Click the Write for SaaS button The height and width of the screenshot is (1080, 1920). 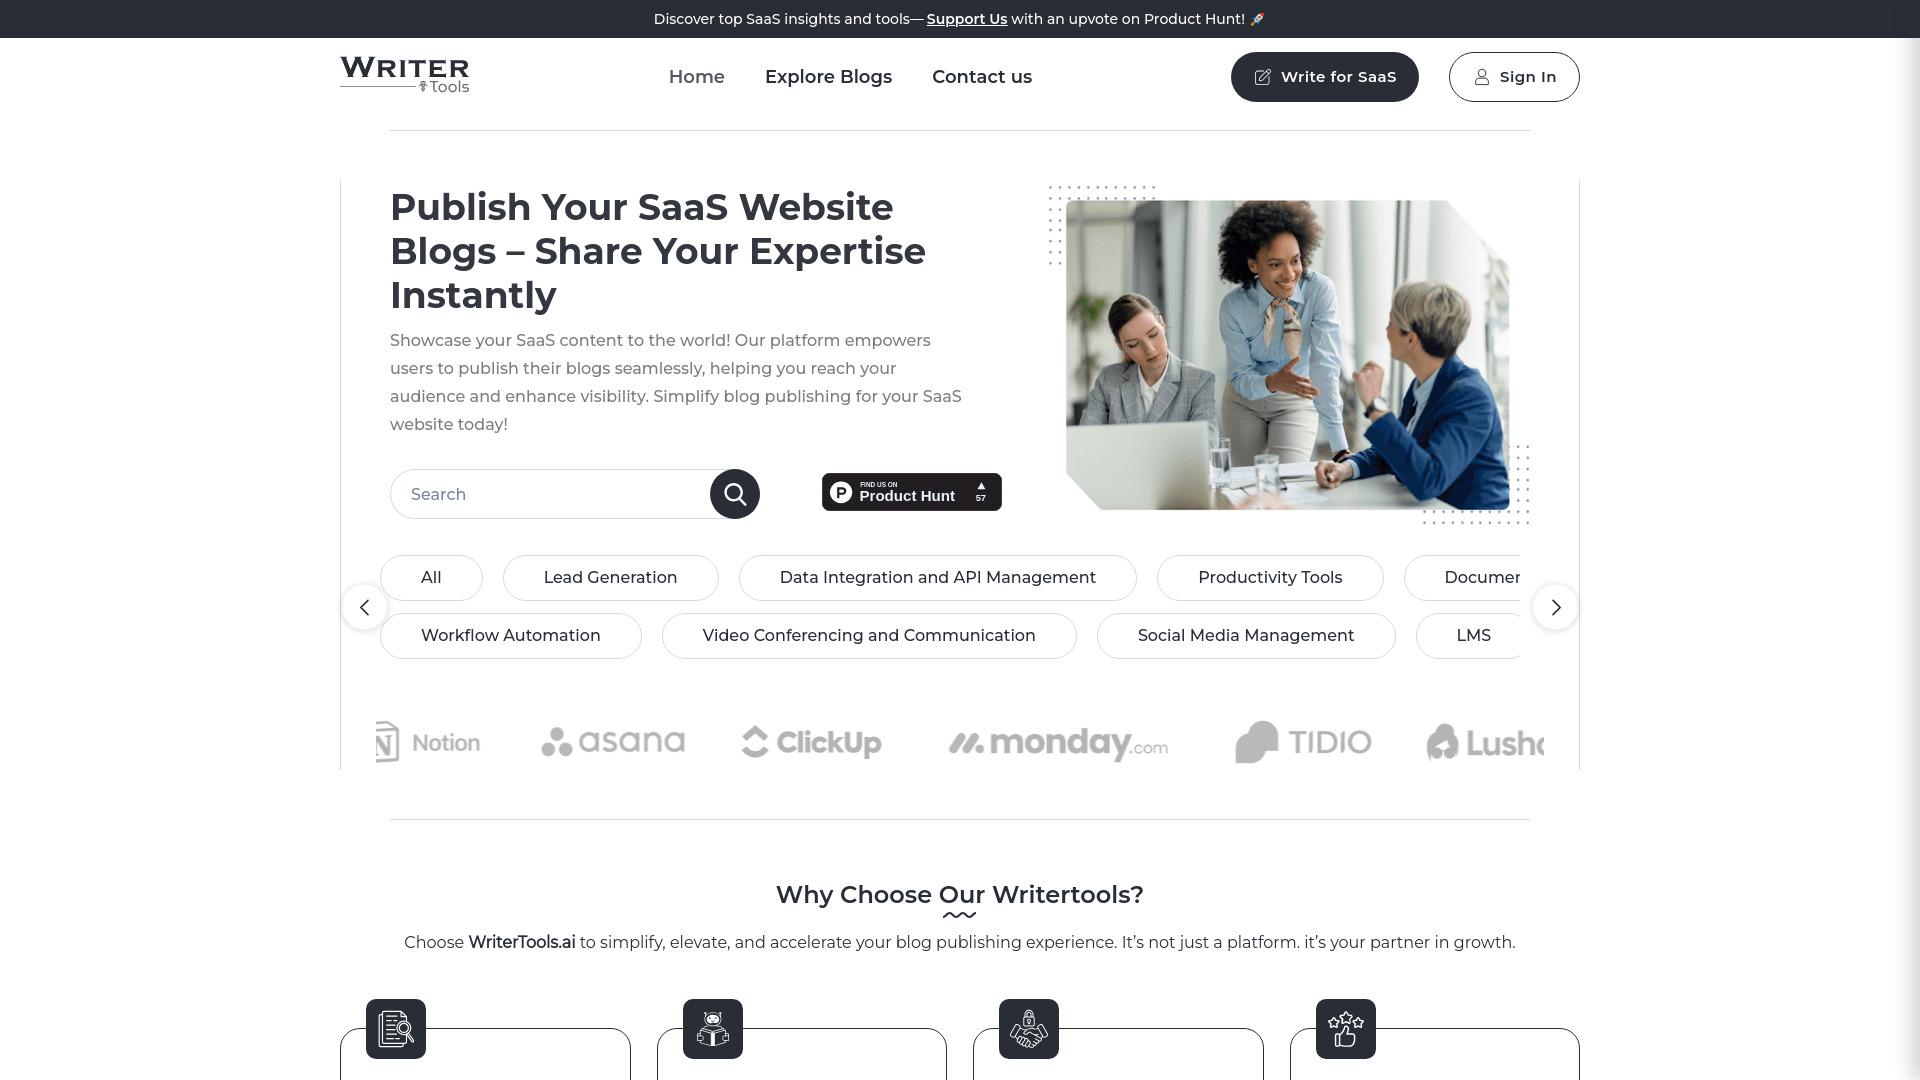click(1324, 75)
